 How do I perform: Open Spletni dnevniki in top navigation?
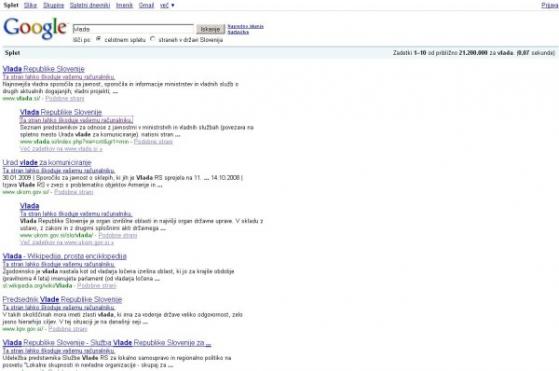point(90,5)
